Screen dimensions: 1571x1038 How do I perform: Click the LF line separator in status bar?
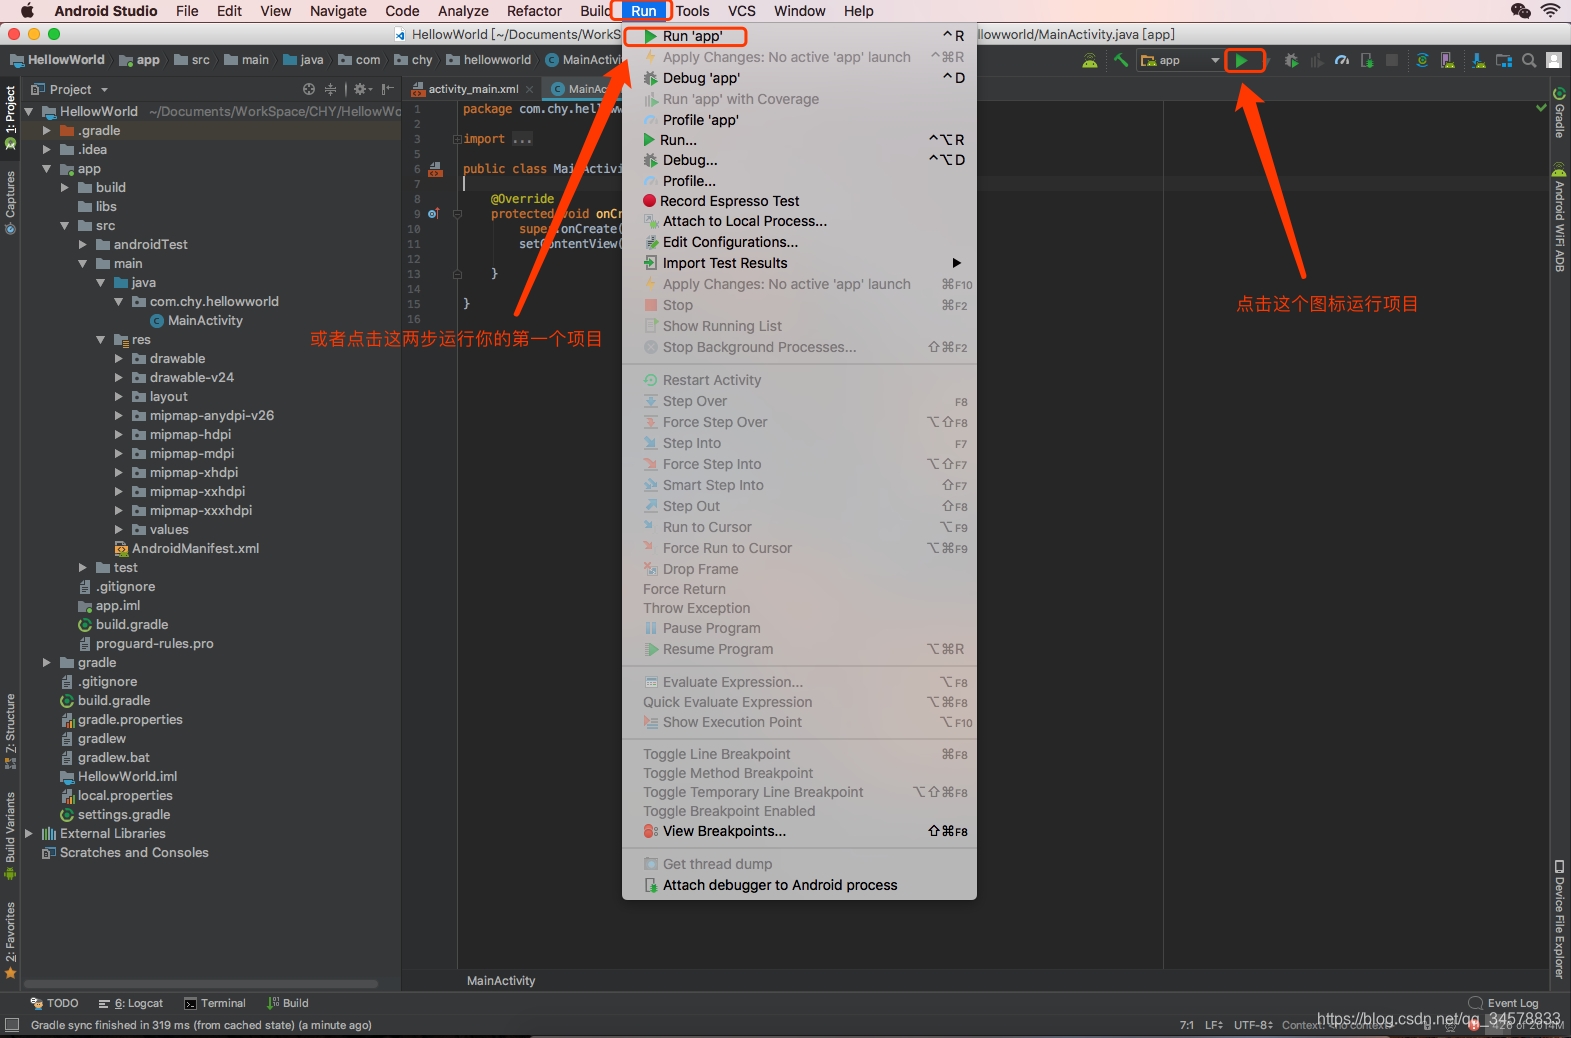[1214, 1025]
